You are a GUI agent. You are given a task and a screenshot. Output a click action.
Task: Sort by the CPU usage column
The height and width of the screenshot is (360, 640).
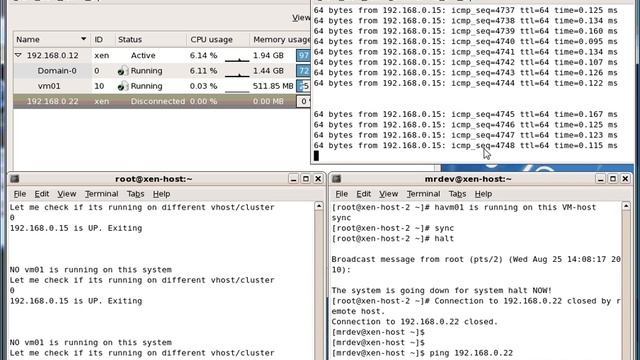tap(218, 40)
